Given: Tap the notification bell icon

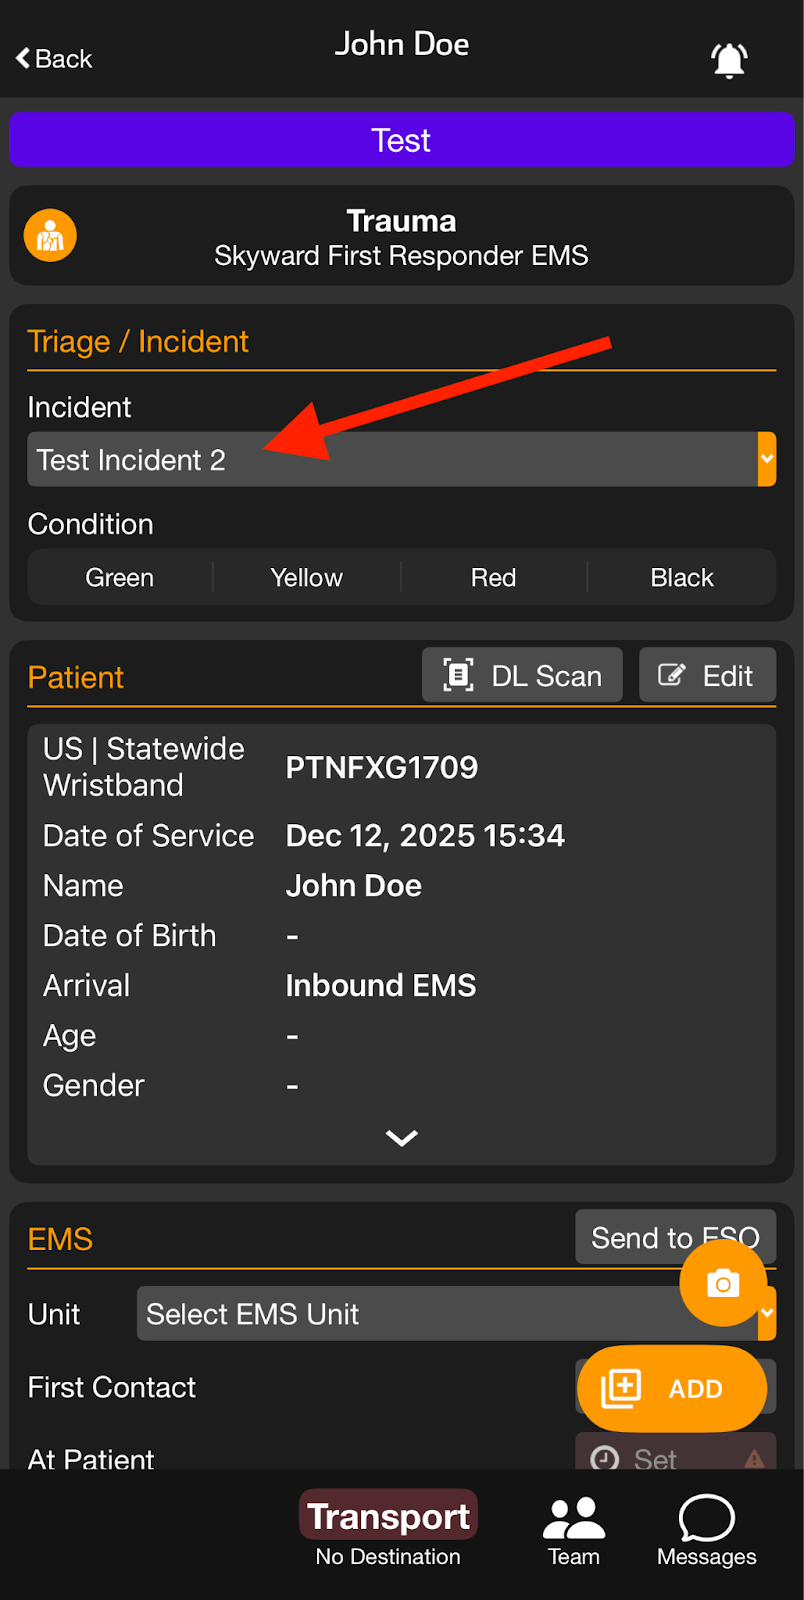Looking at the screenshot, I should pos(729,60).
